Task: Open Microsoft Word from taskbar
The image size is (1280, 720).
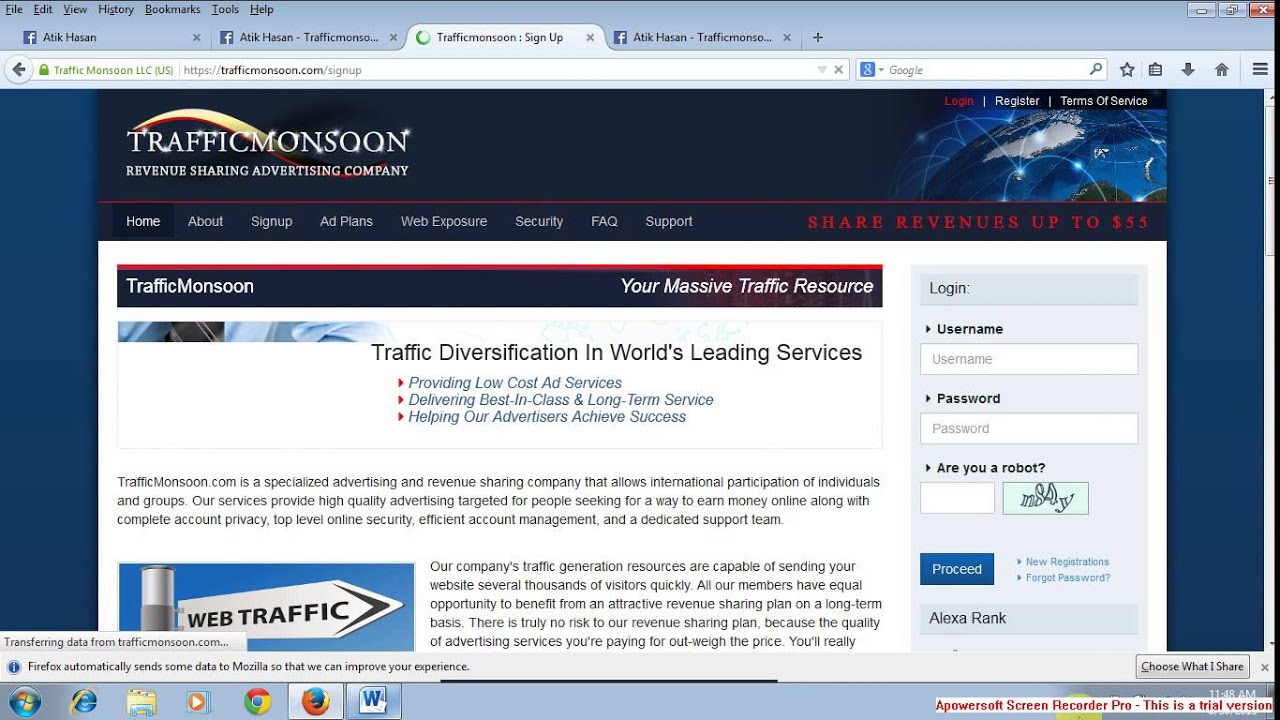Action: pos(373,702)
